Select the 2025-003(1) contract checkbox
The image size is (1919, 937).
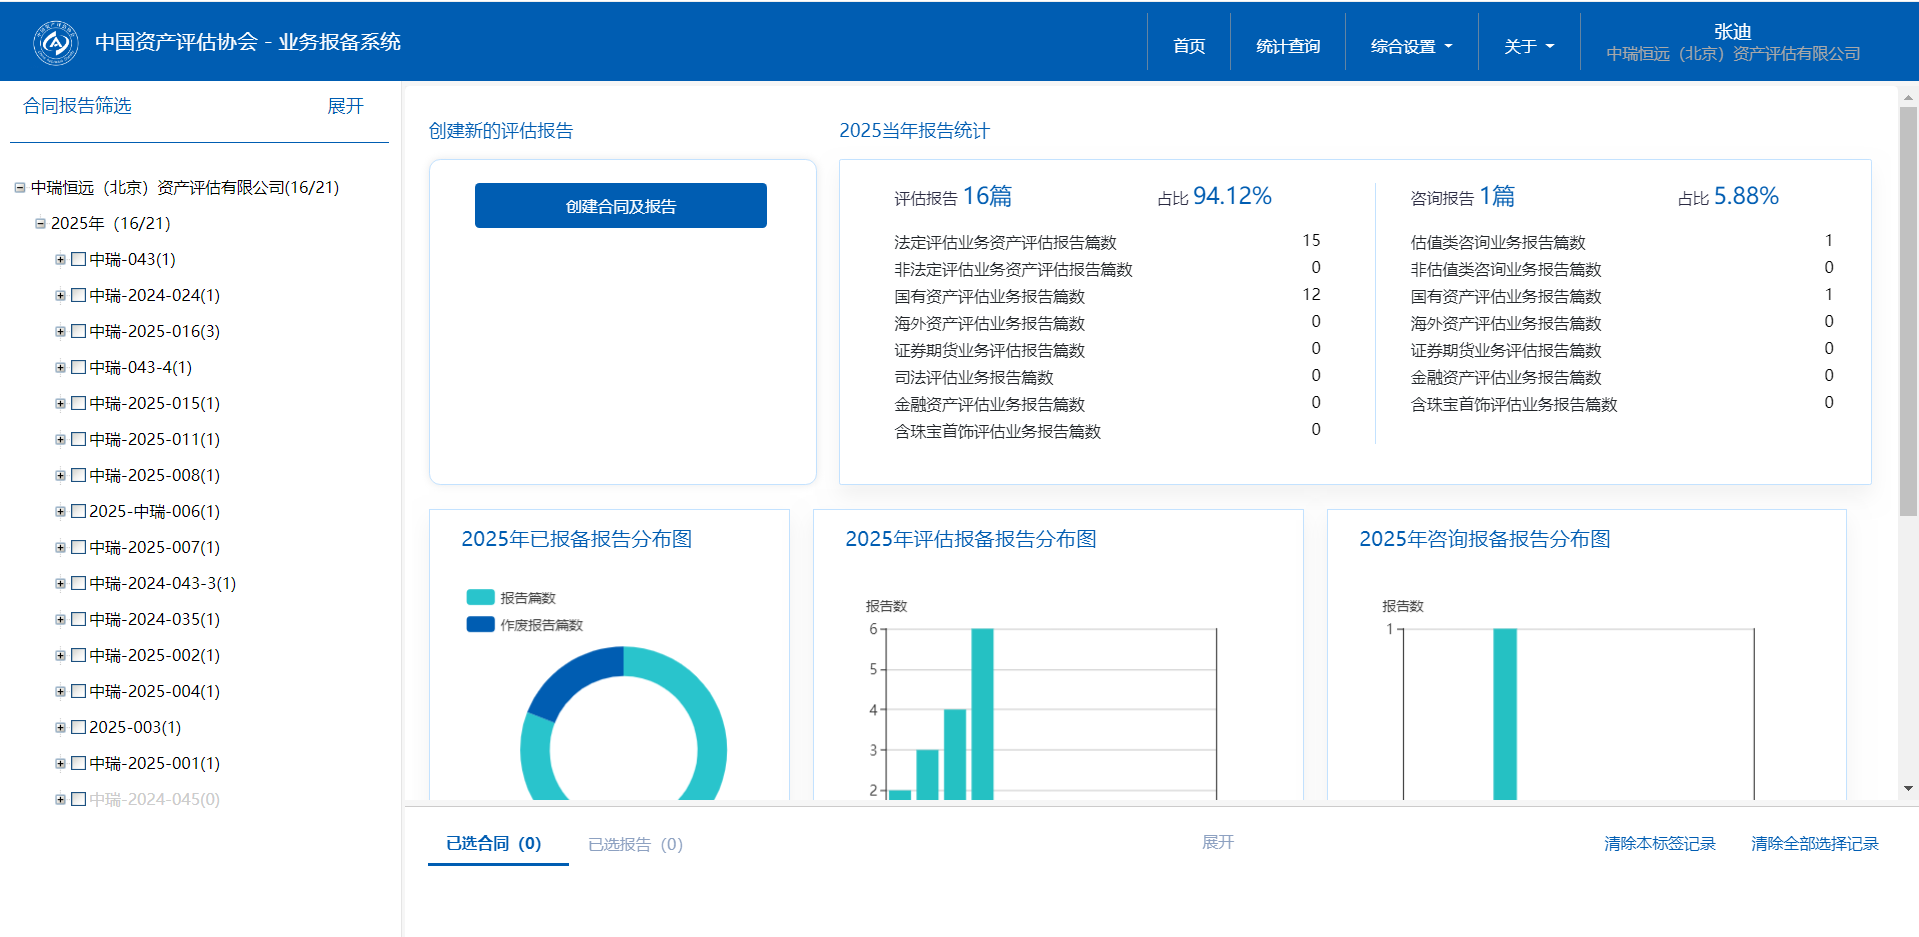(x=79, y=727)
